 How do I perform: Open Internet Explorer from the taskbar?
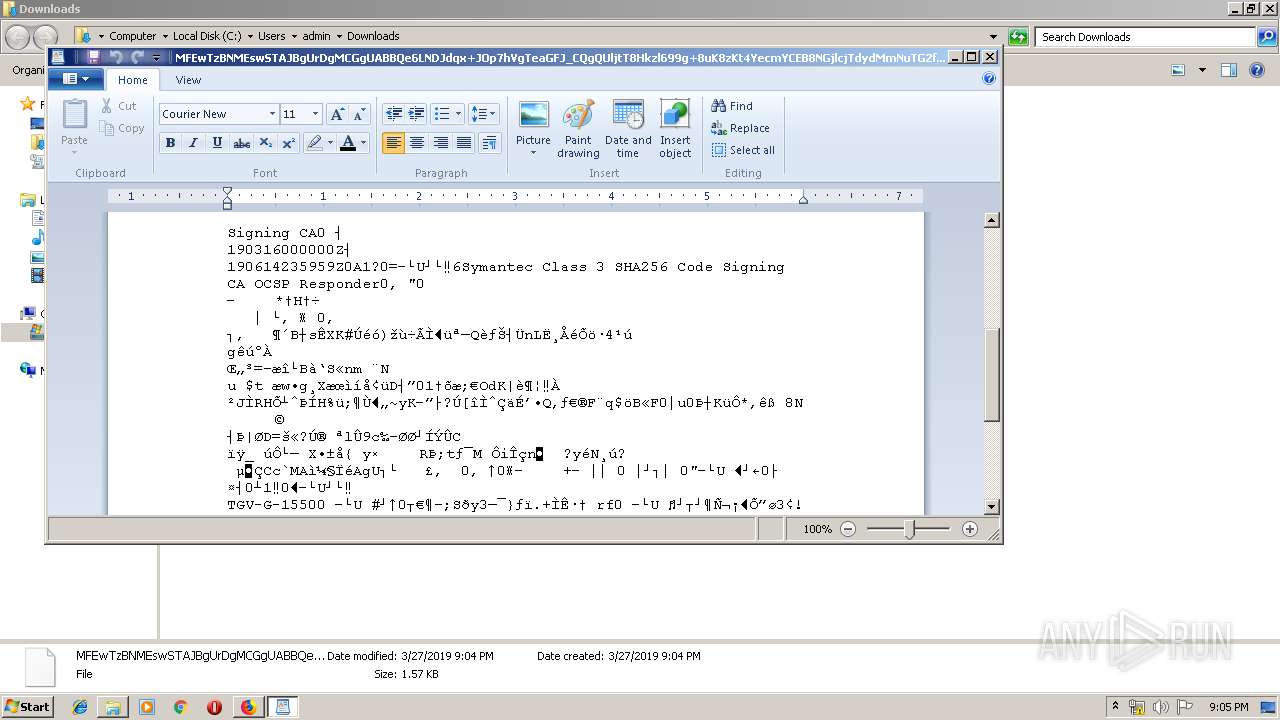(80, 707)
